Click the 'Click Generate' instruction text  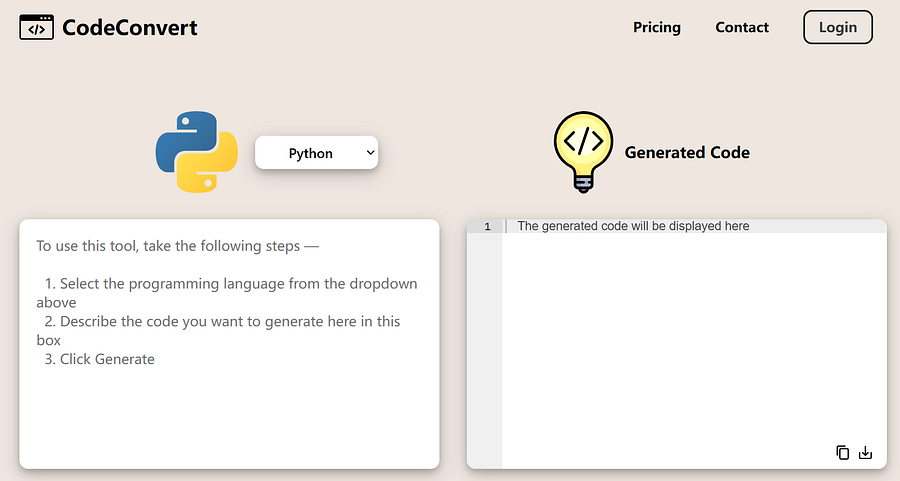(99, 359)
